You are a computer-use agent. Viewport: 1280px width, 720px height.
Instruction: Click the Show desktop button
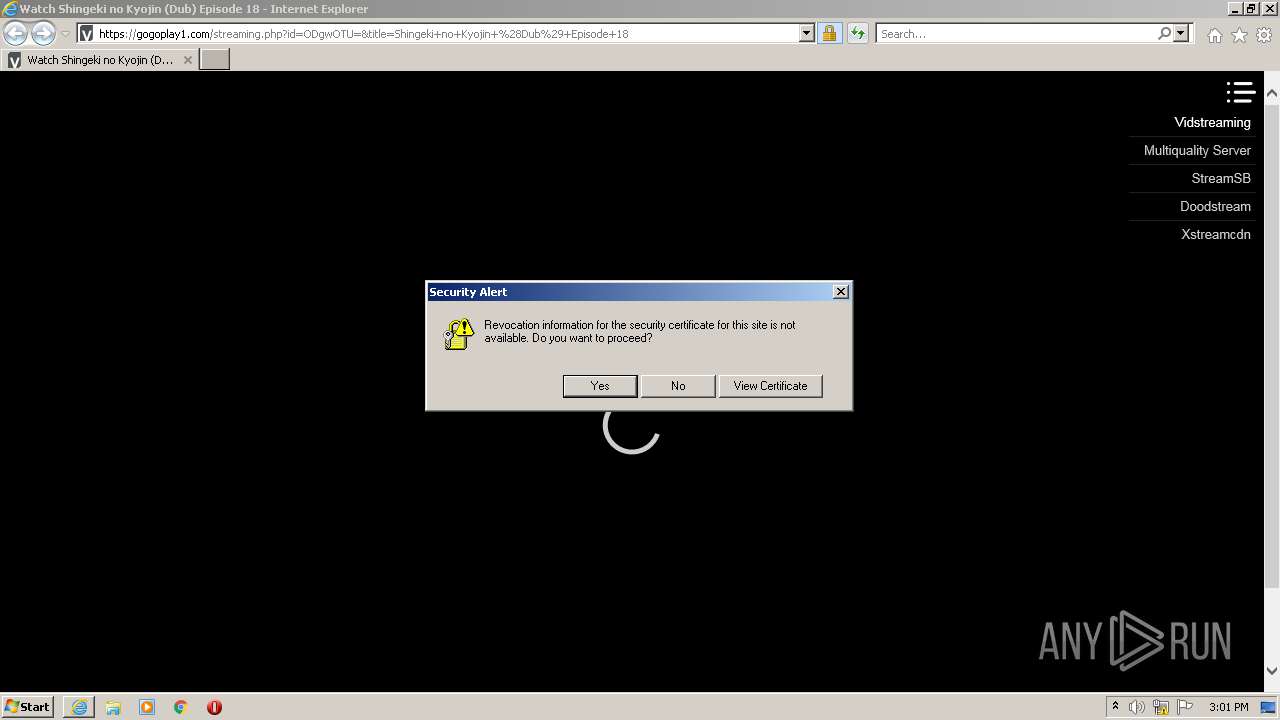click(1269, 707)
